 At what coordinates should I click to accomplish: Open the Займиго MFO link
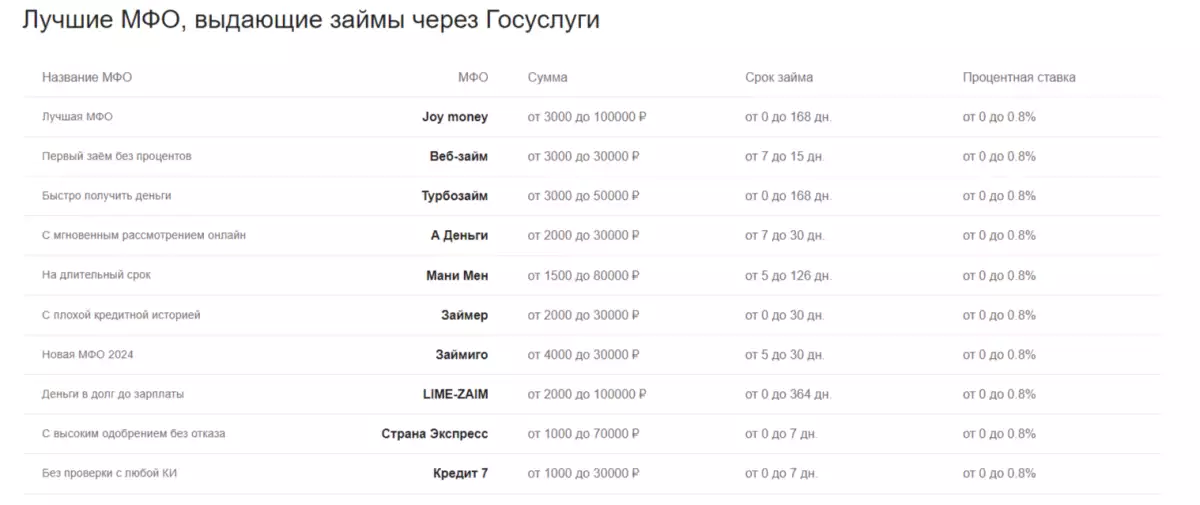coord(461,354)
